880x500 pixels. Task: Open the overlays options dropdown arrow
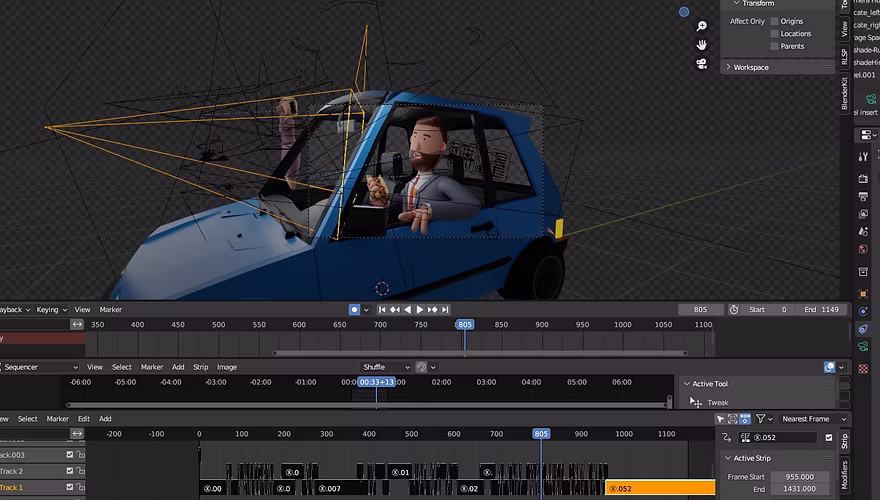842,367
